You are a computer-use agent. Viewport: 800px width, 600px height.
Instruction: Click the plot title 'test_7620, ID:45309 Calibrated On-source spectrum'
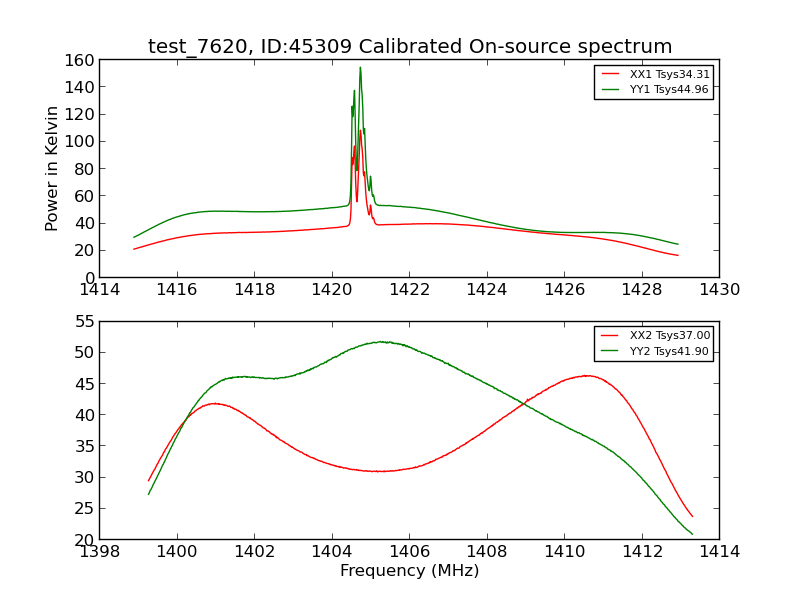410,46
